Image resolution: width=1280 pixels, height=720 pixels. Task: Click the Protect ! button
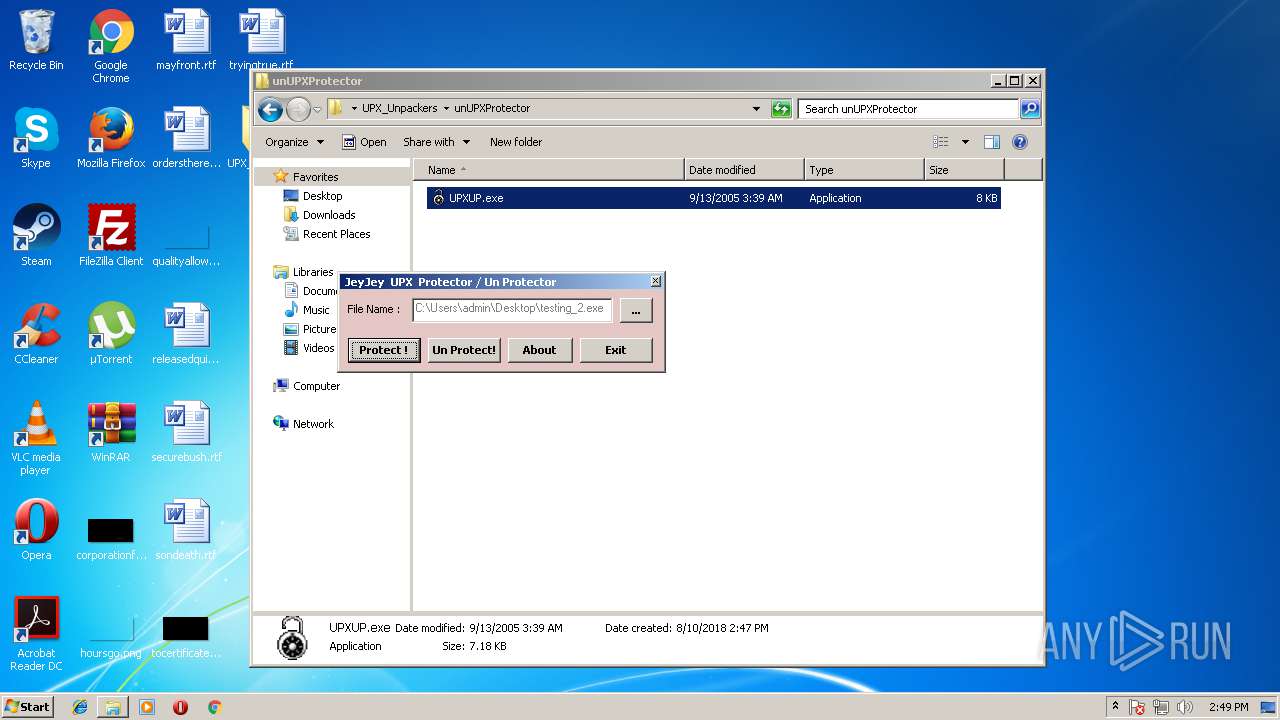tap(384, 350)
